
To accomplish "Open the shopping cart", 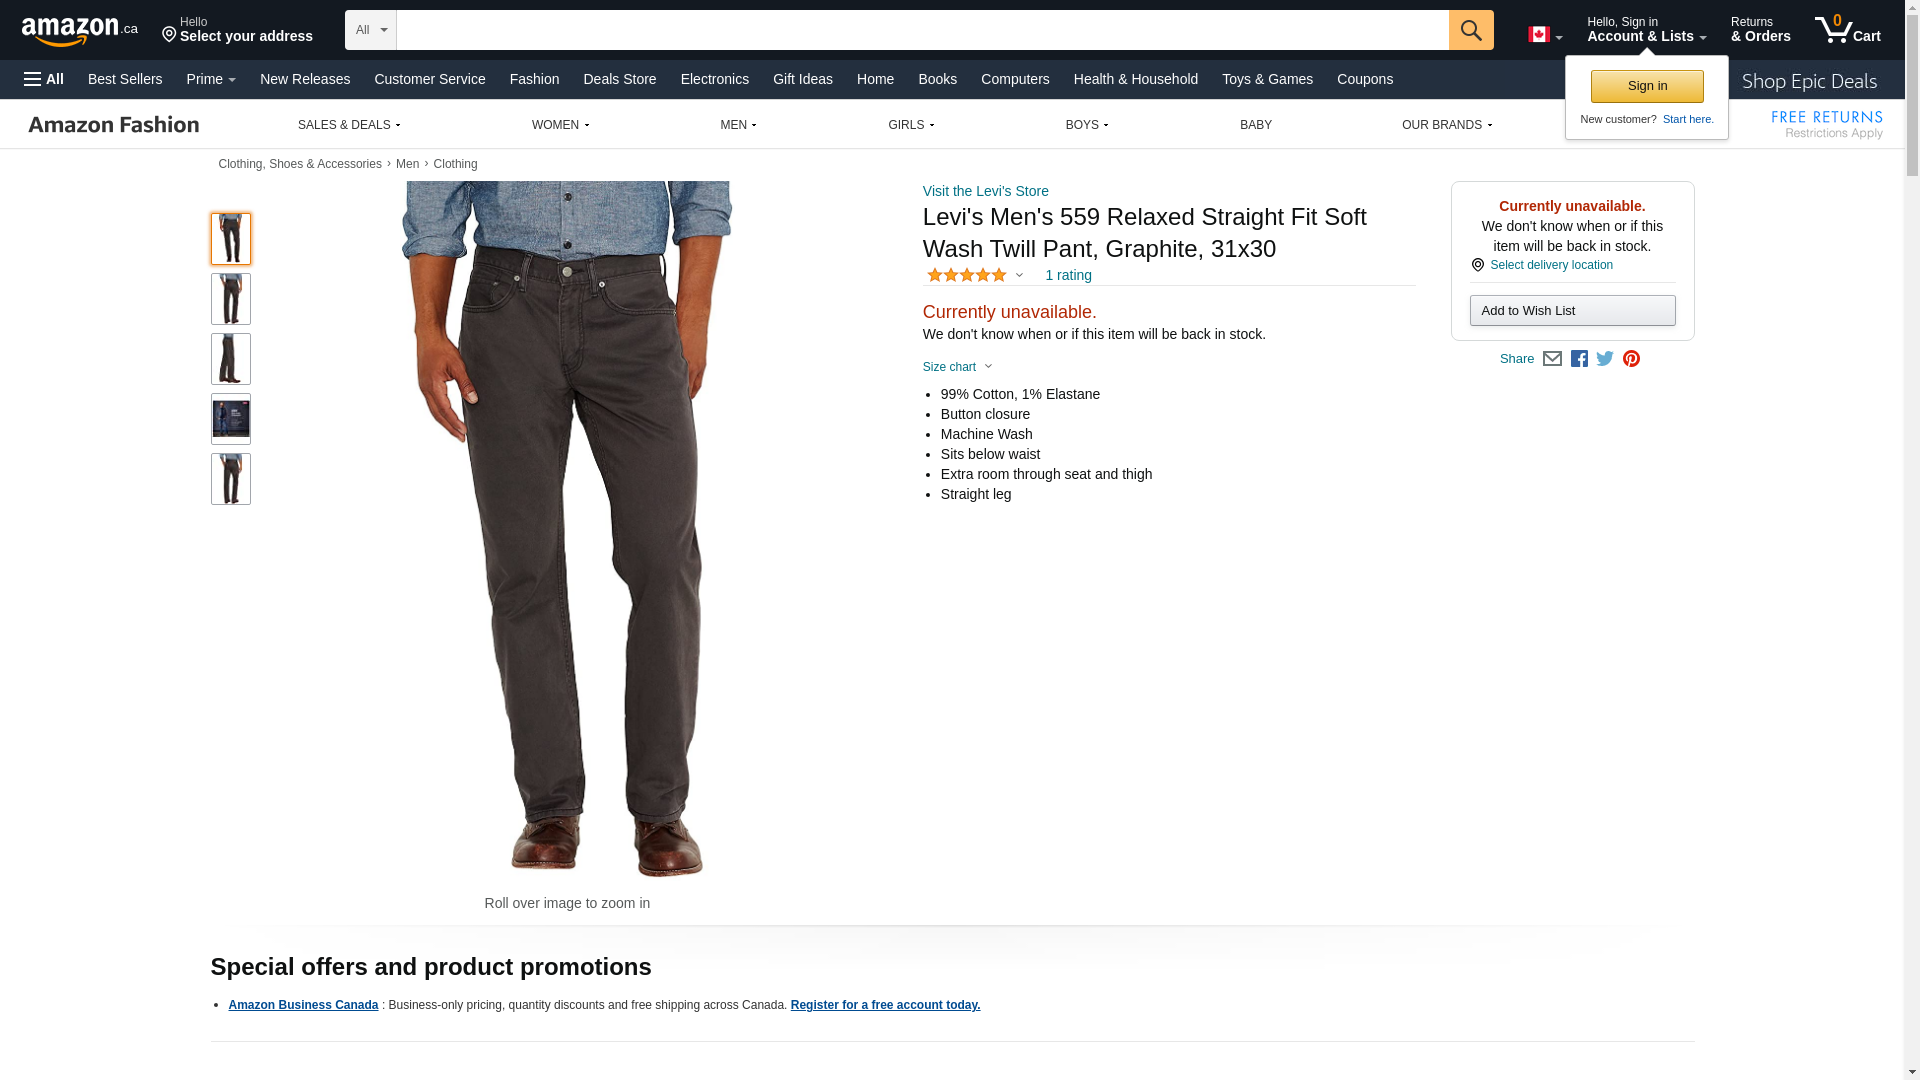I will tap(1847, 30).
